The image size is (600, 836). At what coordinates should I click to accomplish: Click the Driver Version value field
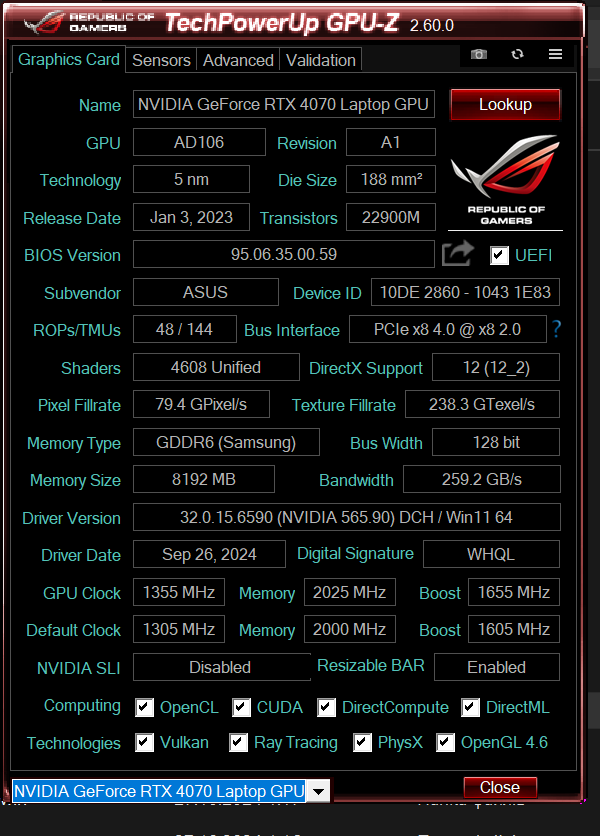pos(347,517)
